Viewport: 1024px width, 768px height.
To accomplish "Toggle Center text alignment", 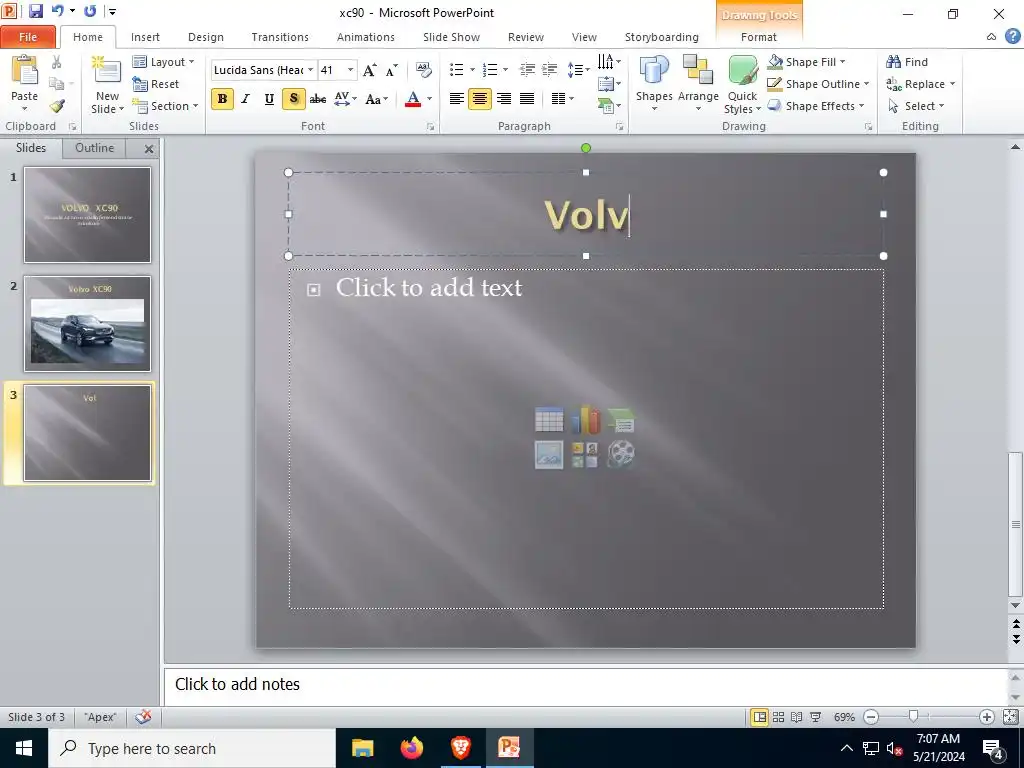I will pyautogui.click(x=480, y=99).
